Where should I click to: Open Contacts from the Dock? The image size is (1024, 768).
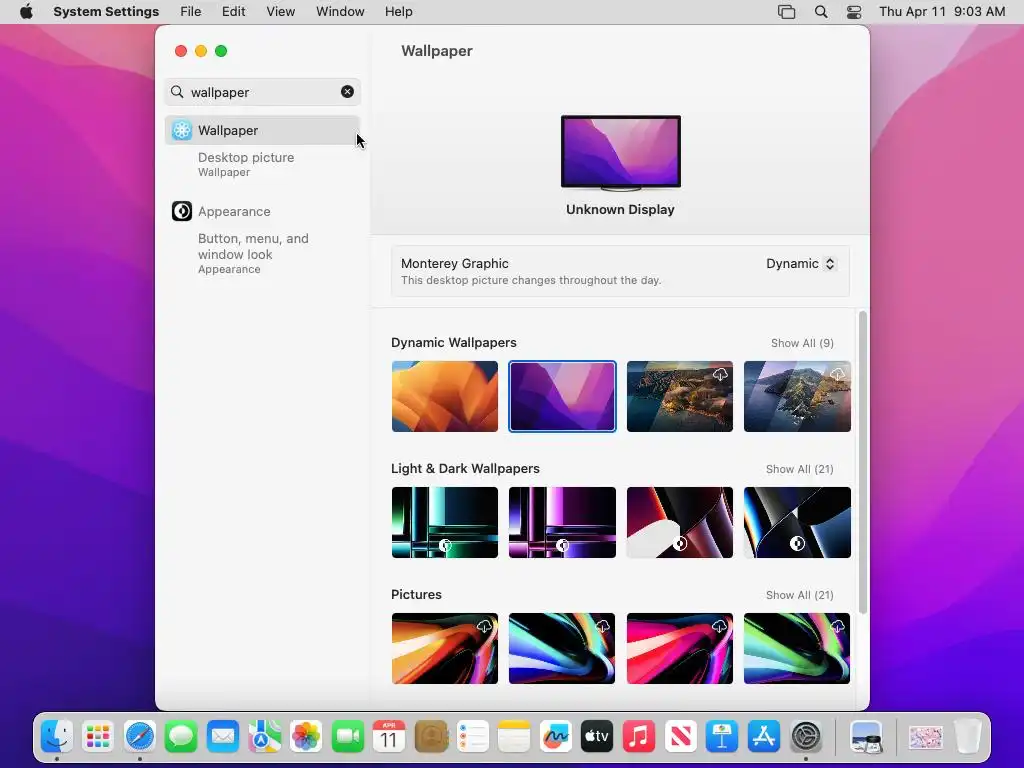[431, 737]
